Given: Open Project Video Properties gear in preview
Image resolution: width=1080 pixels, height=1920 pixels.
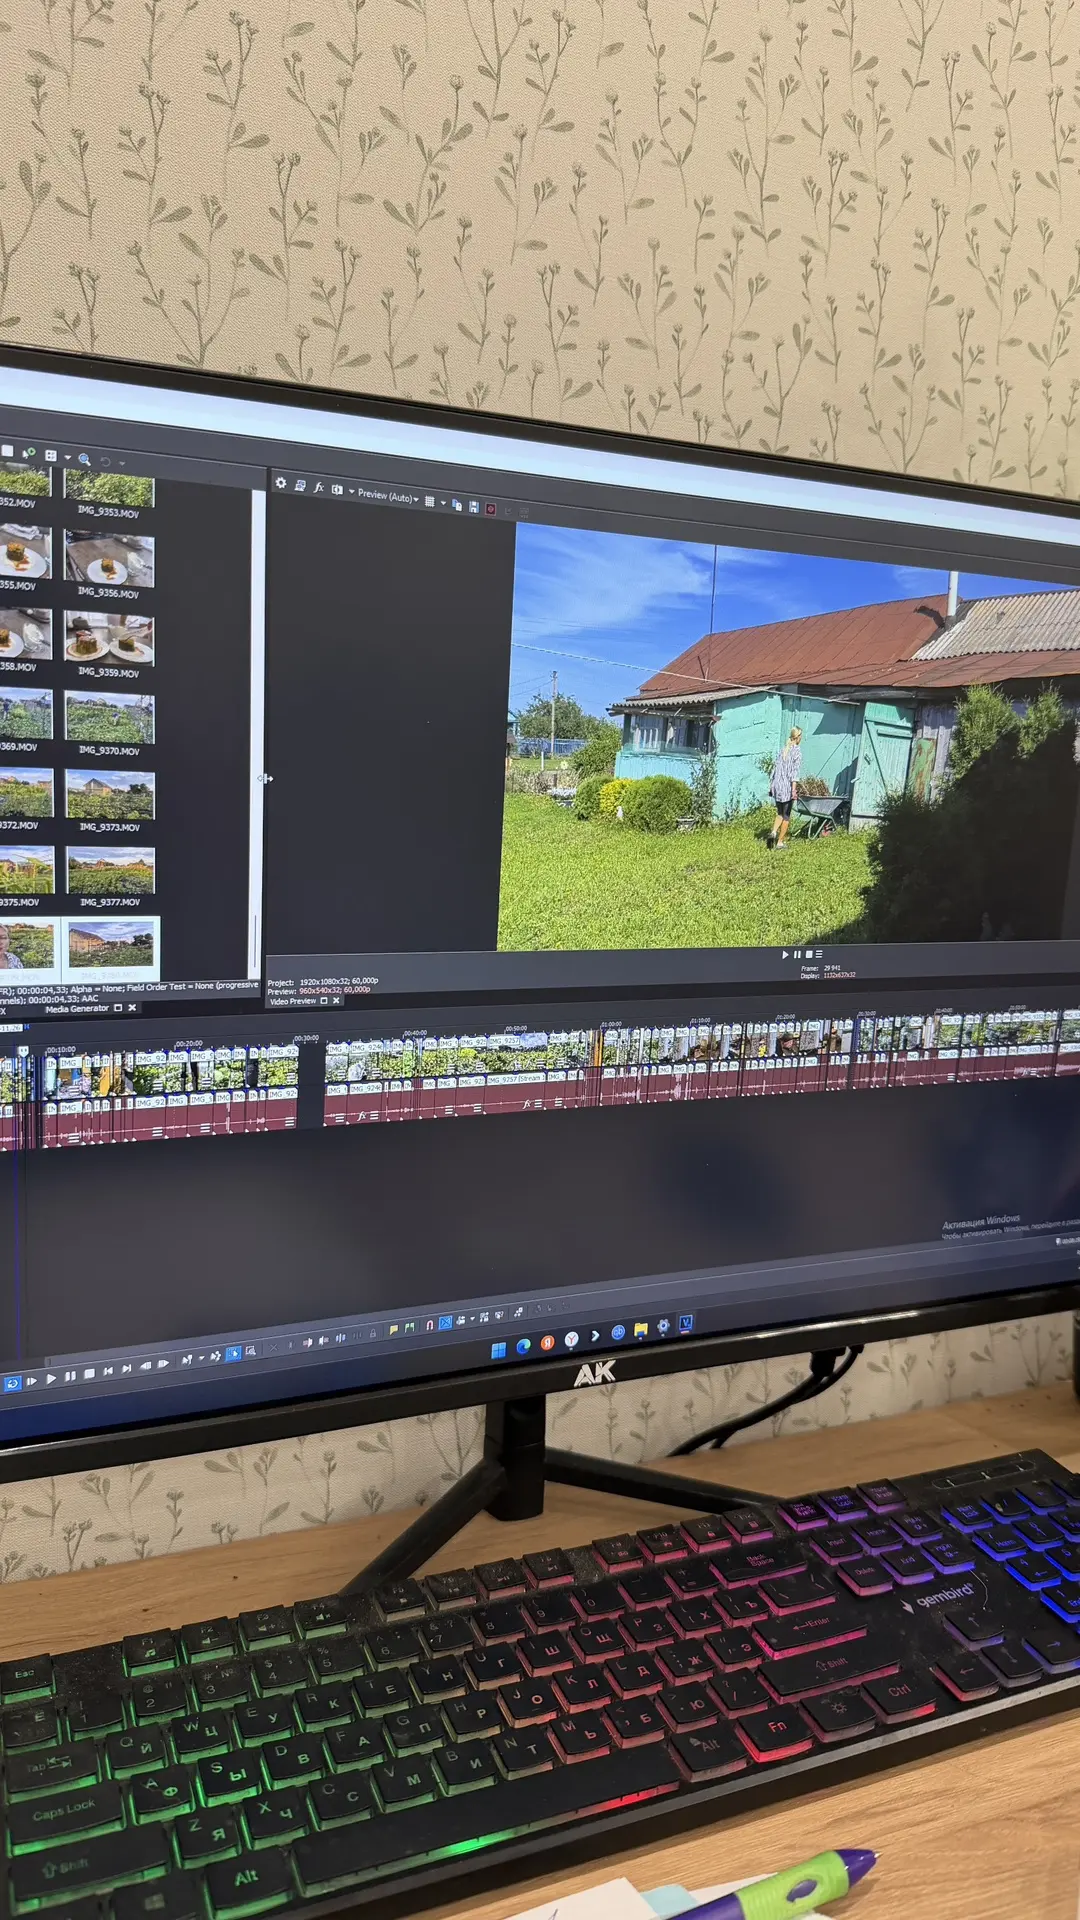Looking at the screenshot, I should 281,483.
